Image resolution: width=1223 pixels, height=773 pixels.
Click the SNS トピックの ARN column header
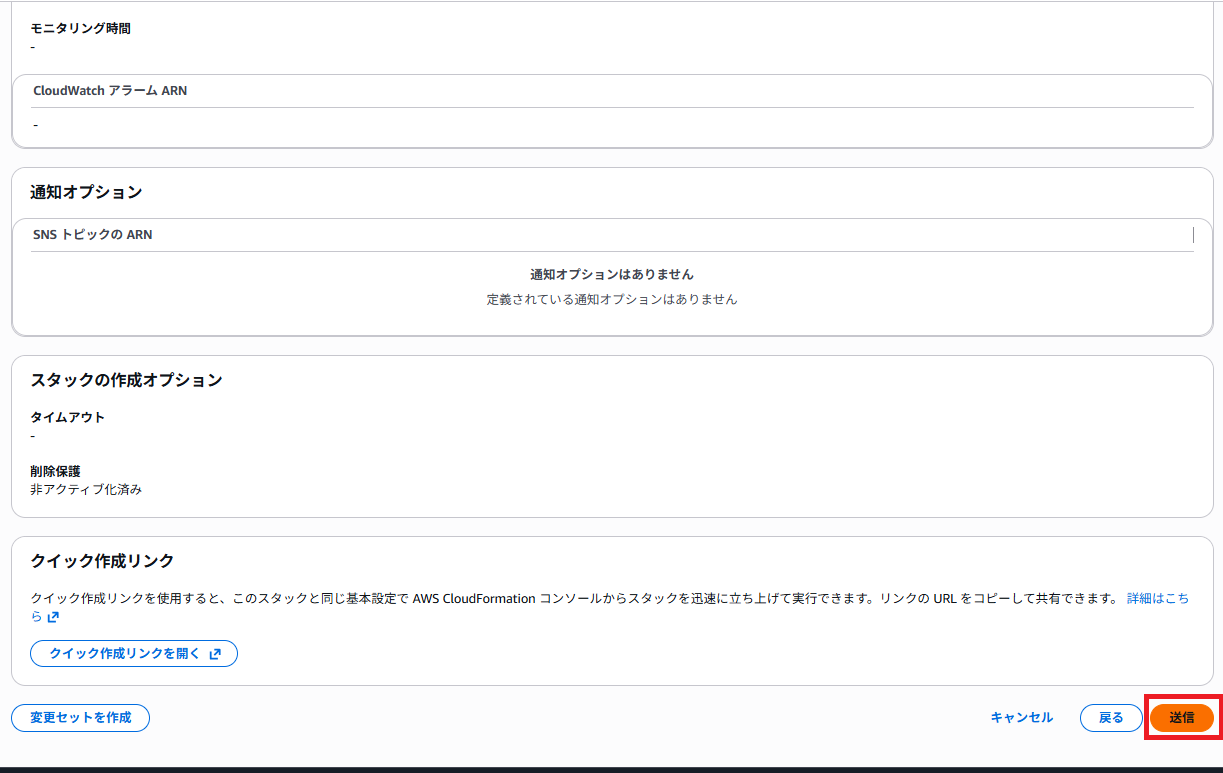coord(92,234)
